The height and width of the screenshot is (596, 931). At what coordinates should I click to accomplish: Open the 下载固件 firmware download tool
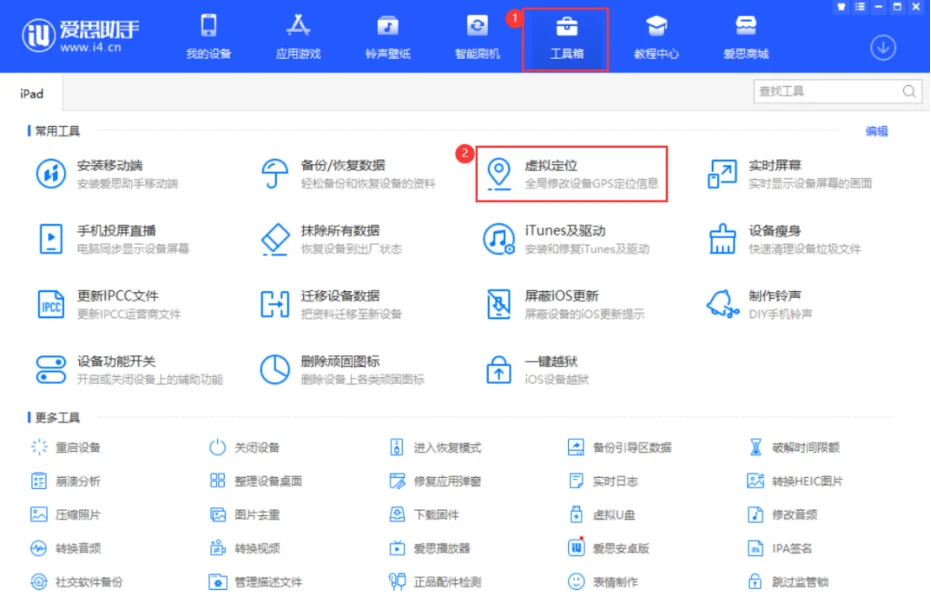427,515
